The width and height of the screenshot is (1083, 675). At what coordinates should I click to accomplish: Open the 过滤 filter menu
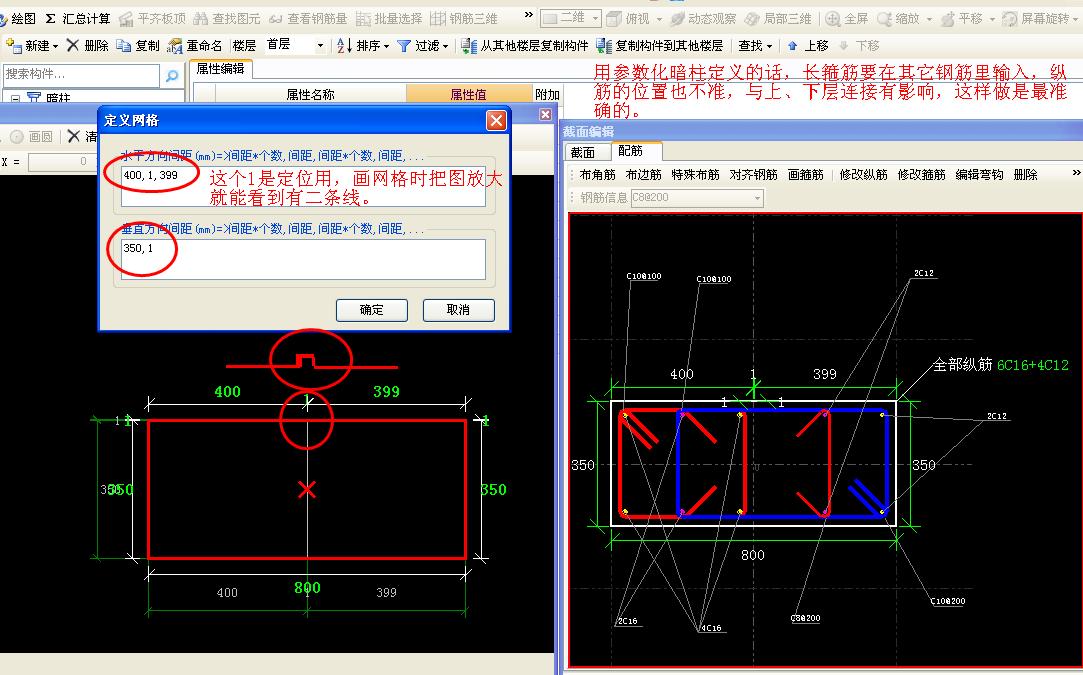click(423, 46)
